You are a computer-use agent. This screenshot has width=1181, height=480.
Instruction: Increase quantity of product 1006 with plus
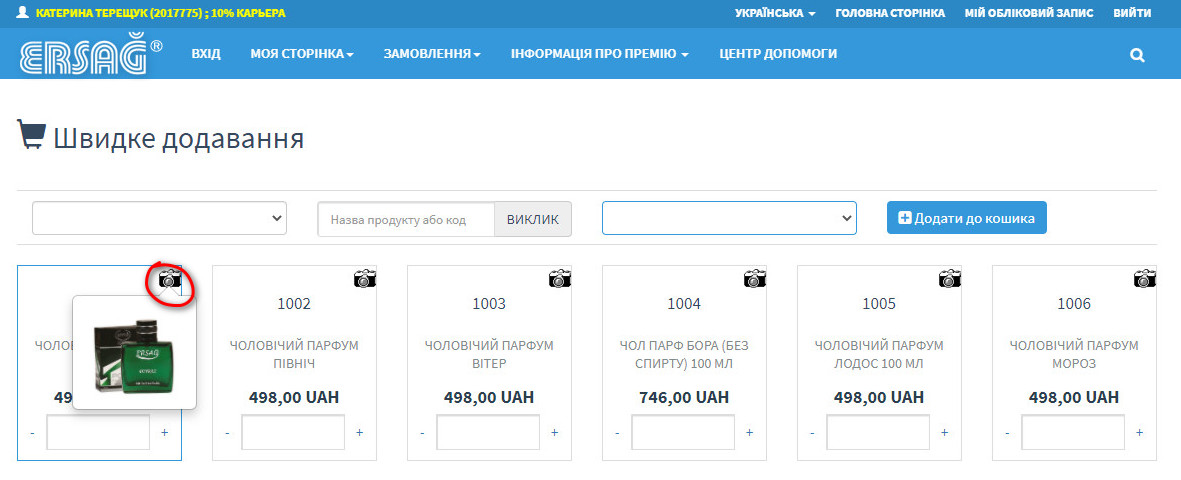[1139, 433]
